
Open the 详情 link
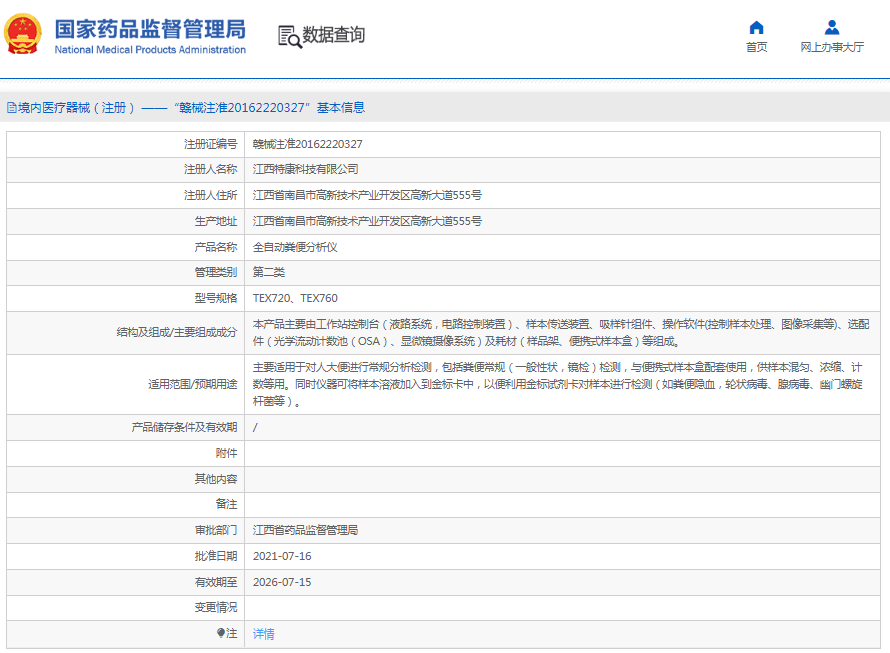tap(263, 633)
